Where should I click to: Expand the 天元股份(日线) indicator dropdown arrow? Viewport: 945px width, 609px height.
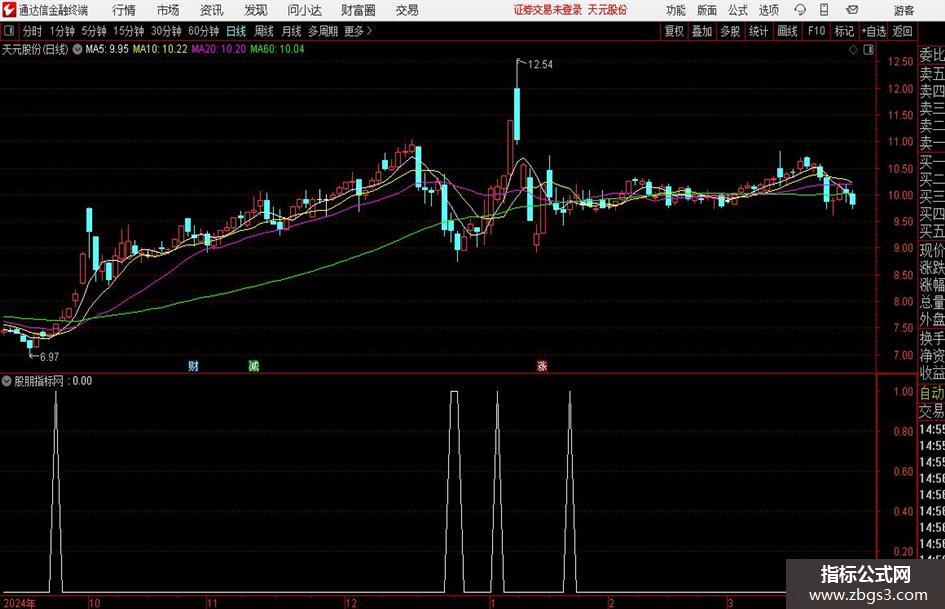pyautogui.click(x=77, y=49)
